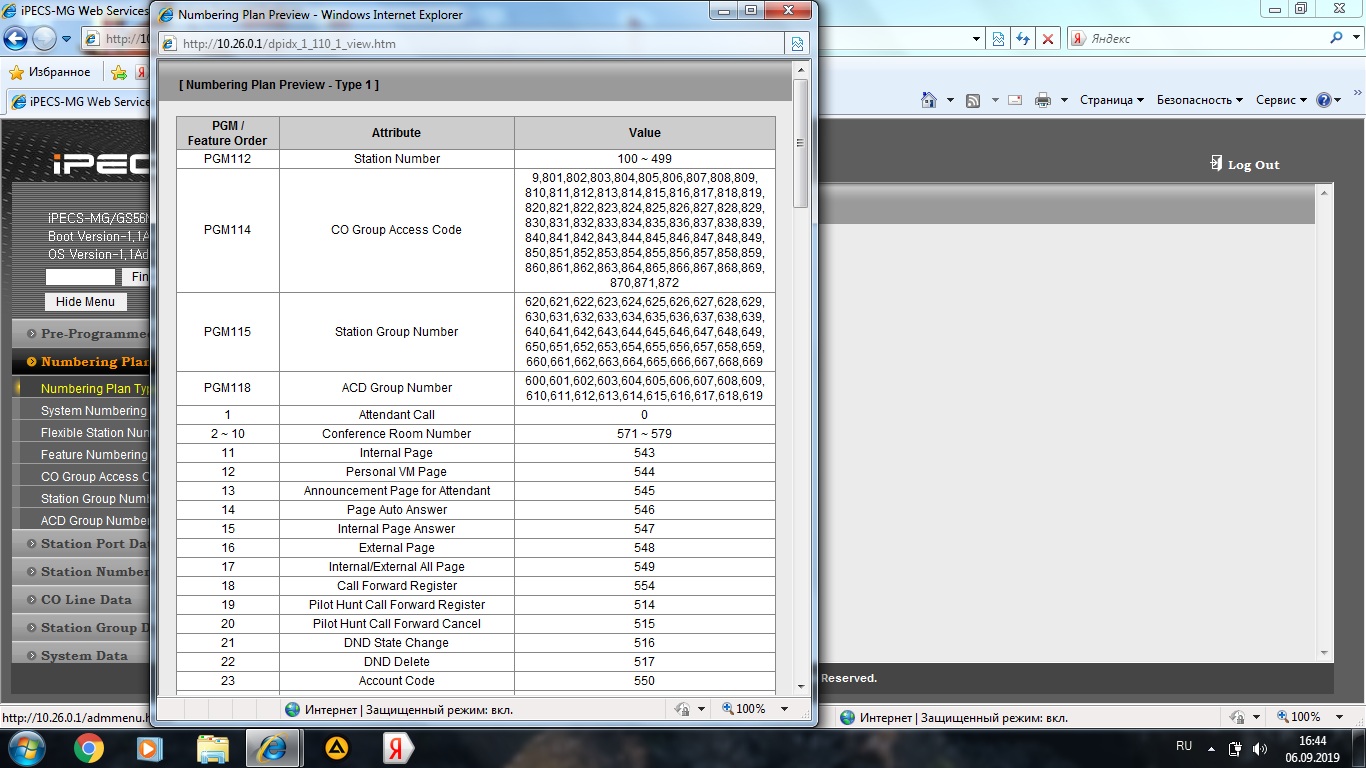The height and width of the screenshot is (768, 1366).
Task: Click compatibility view icon in popup address bar
Action: click(x=797, y=44)
